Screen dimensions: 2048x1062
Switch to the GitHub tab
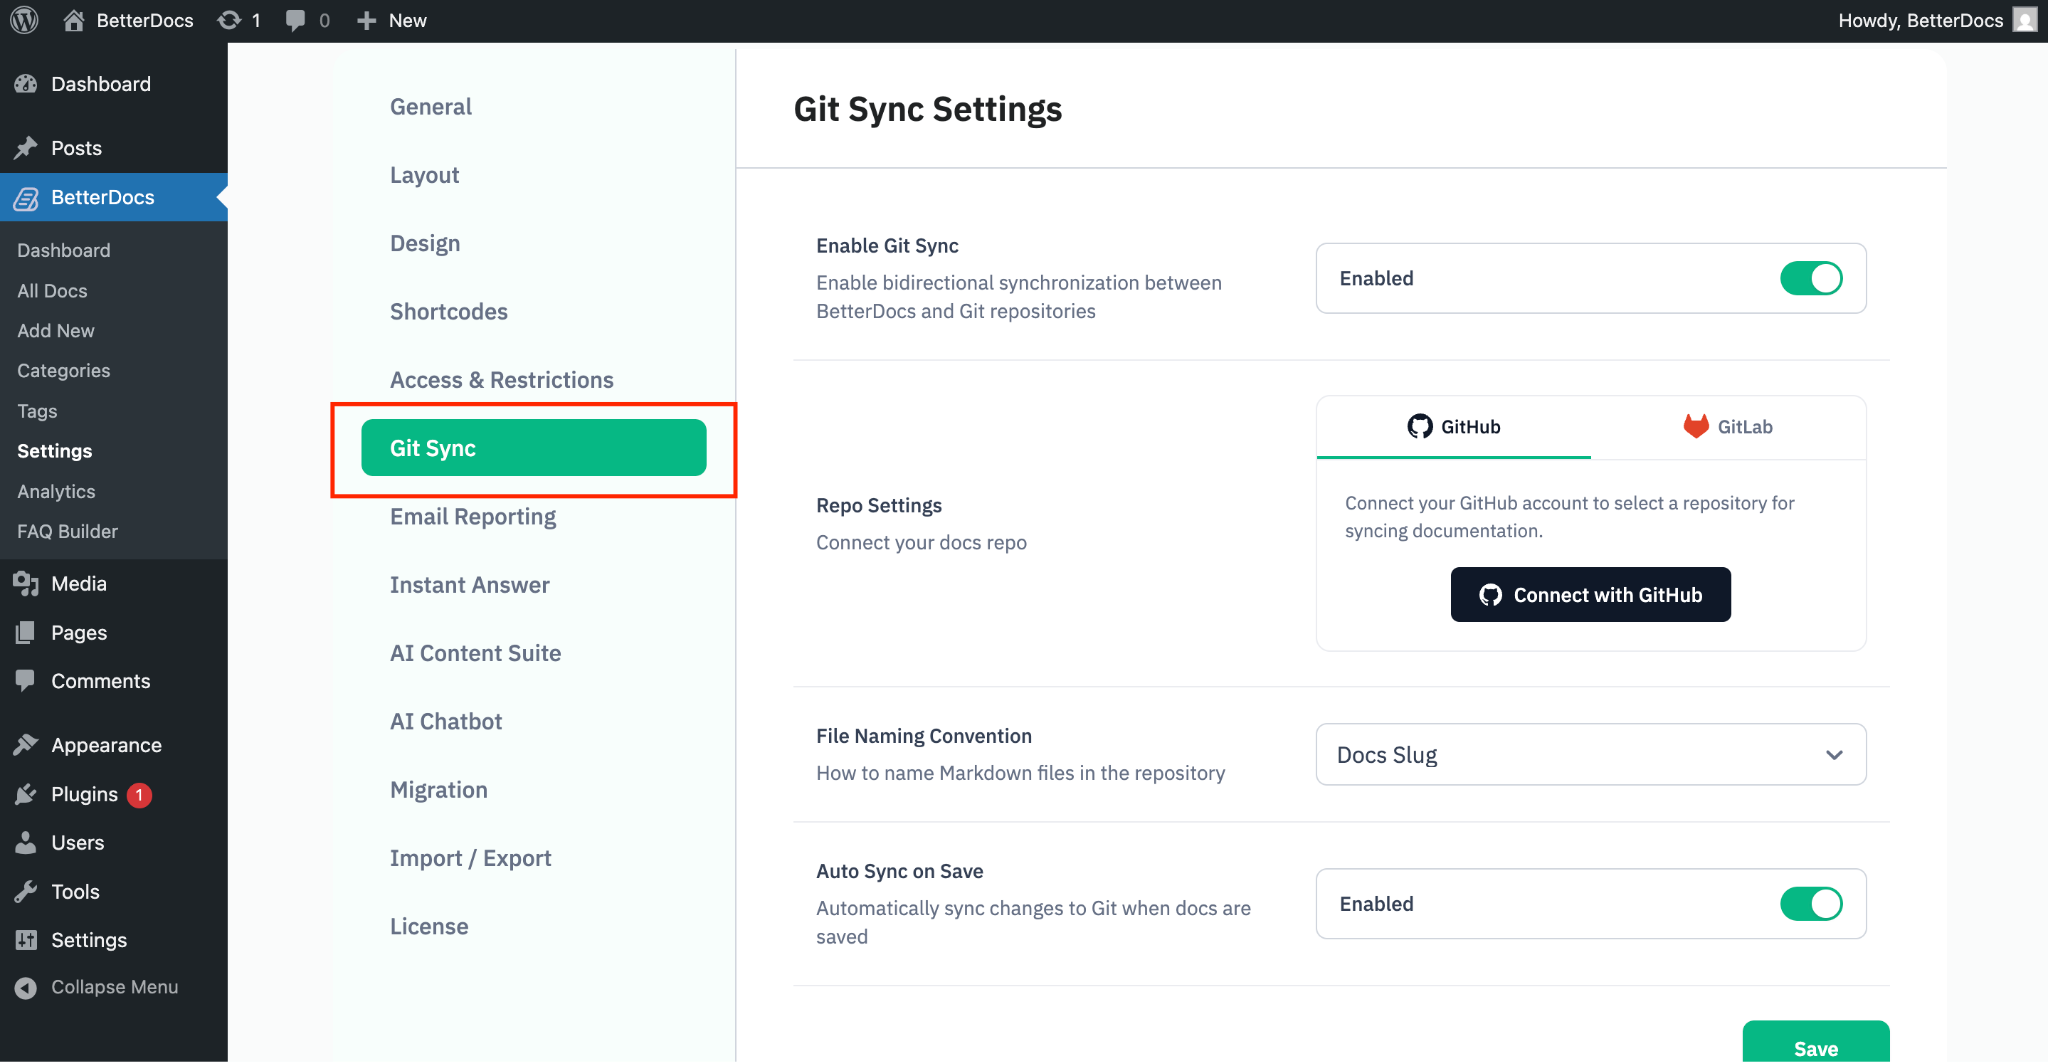(x=1454, y=427)
